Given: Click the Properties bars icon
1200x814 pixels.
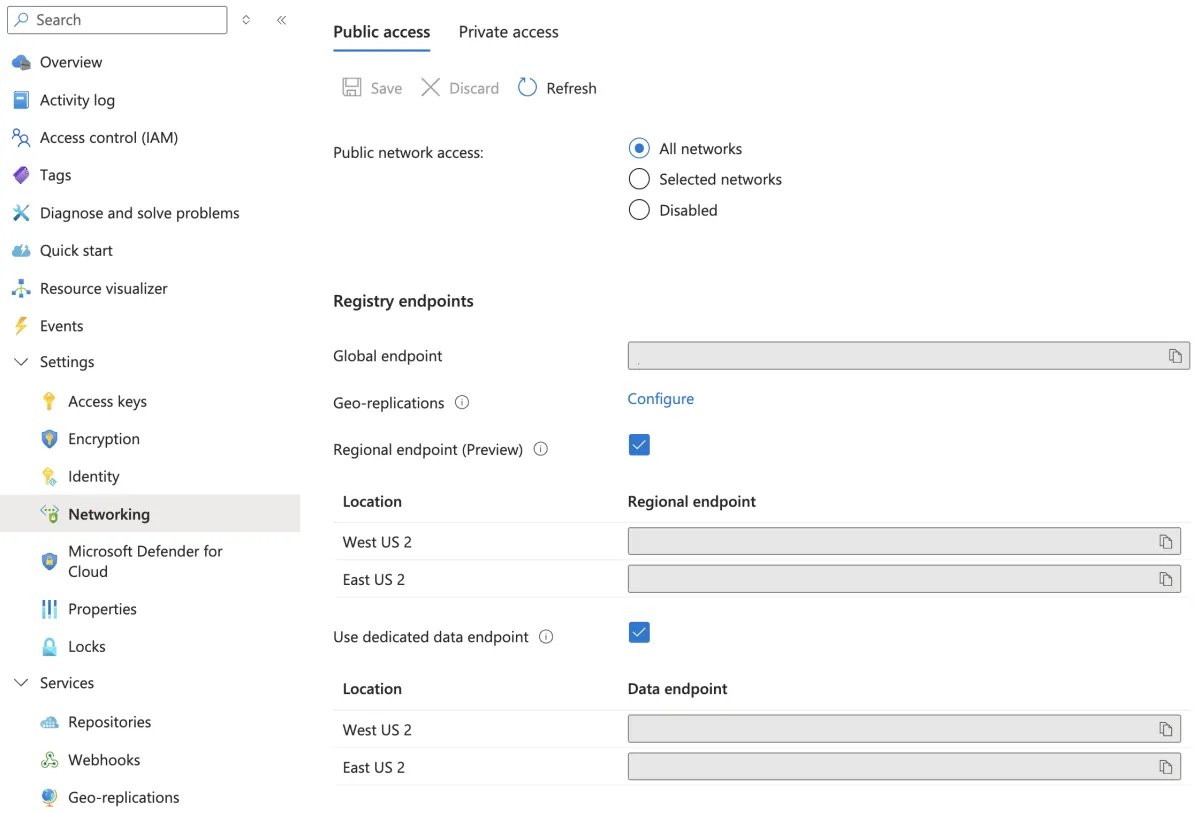Looking at the screenshot, I should coord(49,609).
